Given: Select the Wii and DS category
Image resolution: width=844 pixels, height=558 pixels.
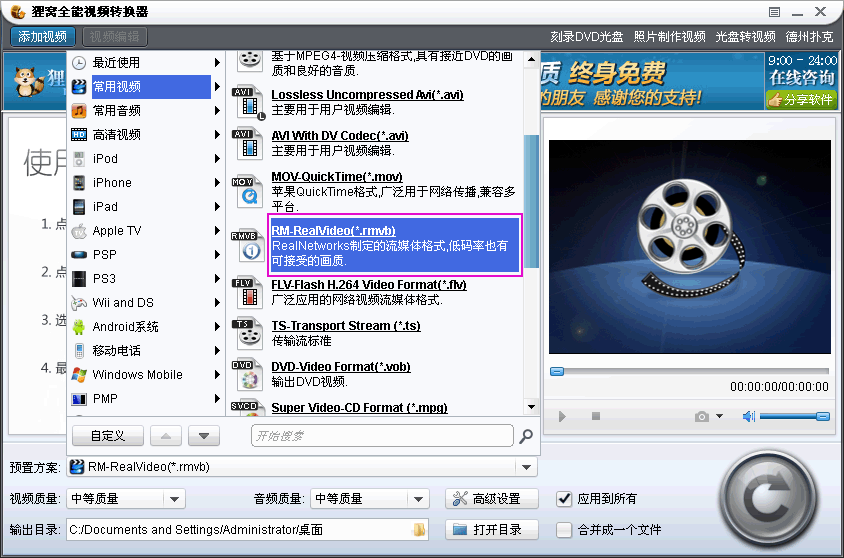Looking at the screenshot, I should [146, 302].
